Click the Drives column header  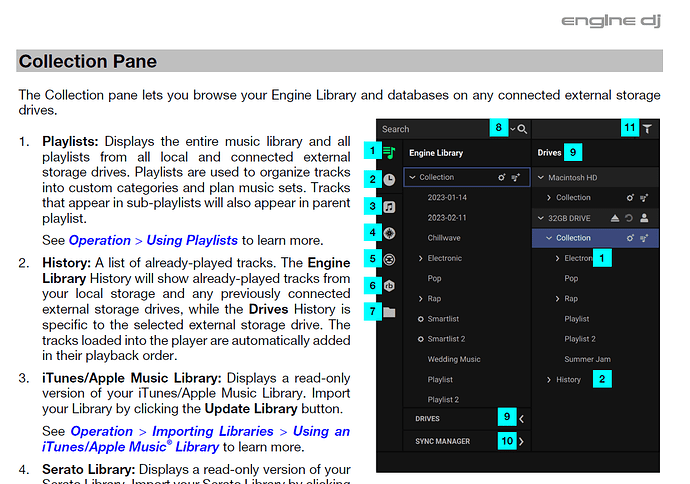coord(549,153)
